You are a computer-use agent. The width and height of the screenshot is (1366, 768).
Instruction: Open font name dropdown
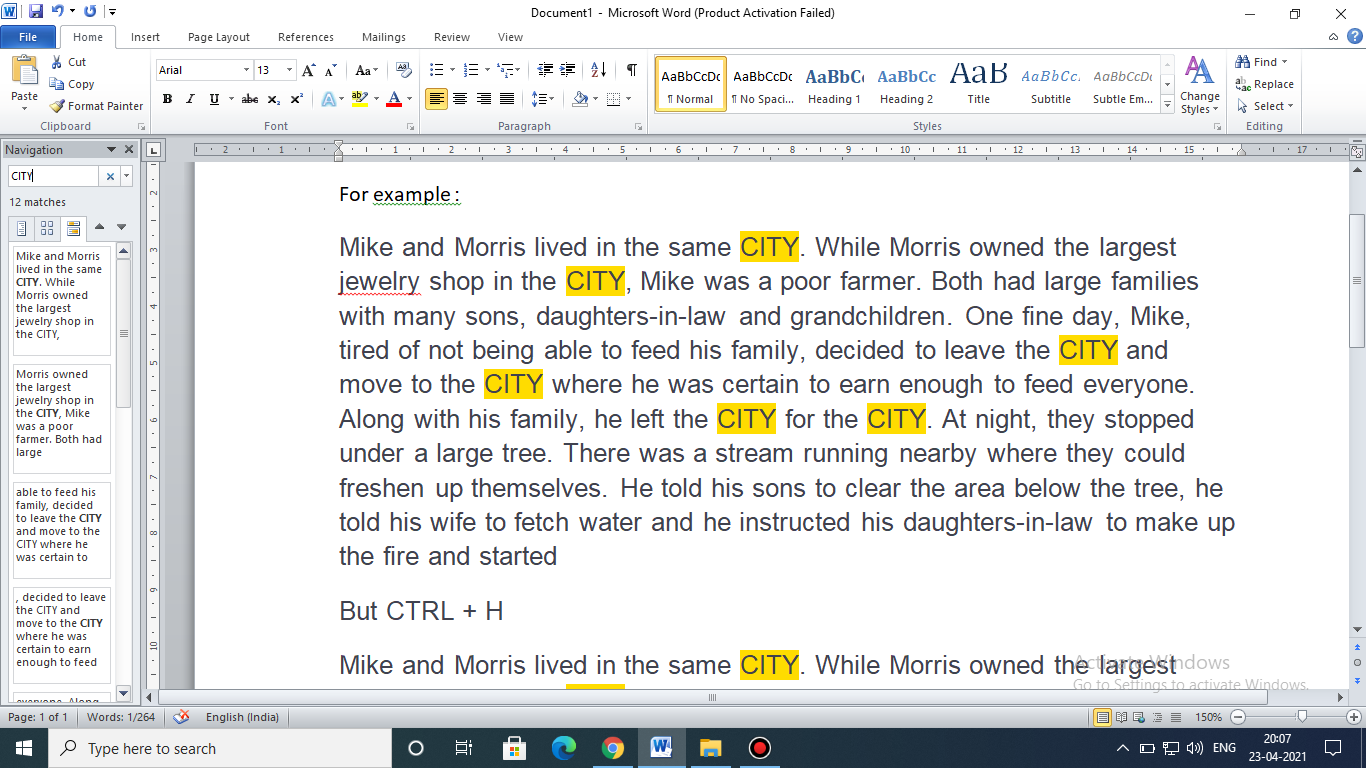246,70
